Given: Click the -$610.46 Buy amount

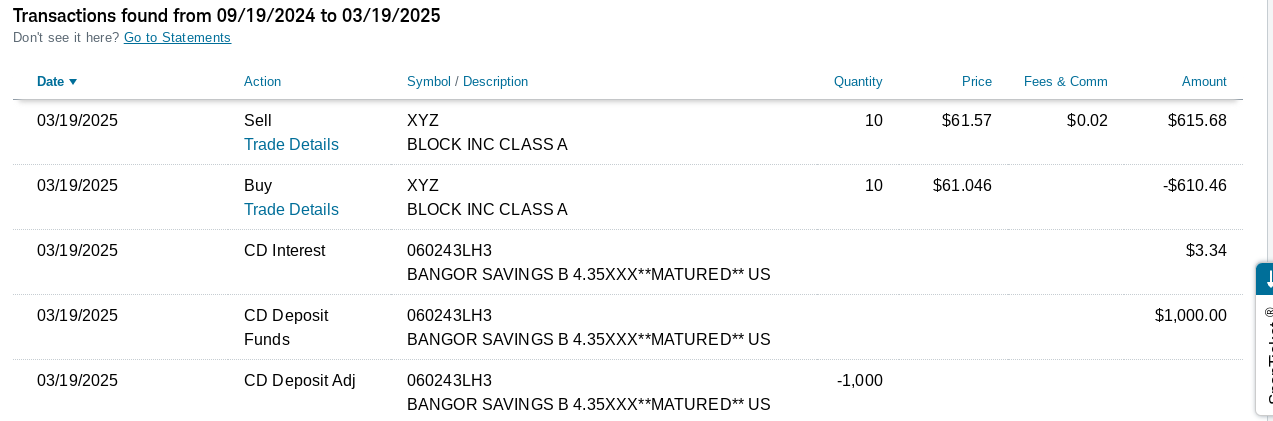Looking at the screenshot, I should pos(1194,186).
